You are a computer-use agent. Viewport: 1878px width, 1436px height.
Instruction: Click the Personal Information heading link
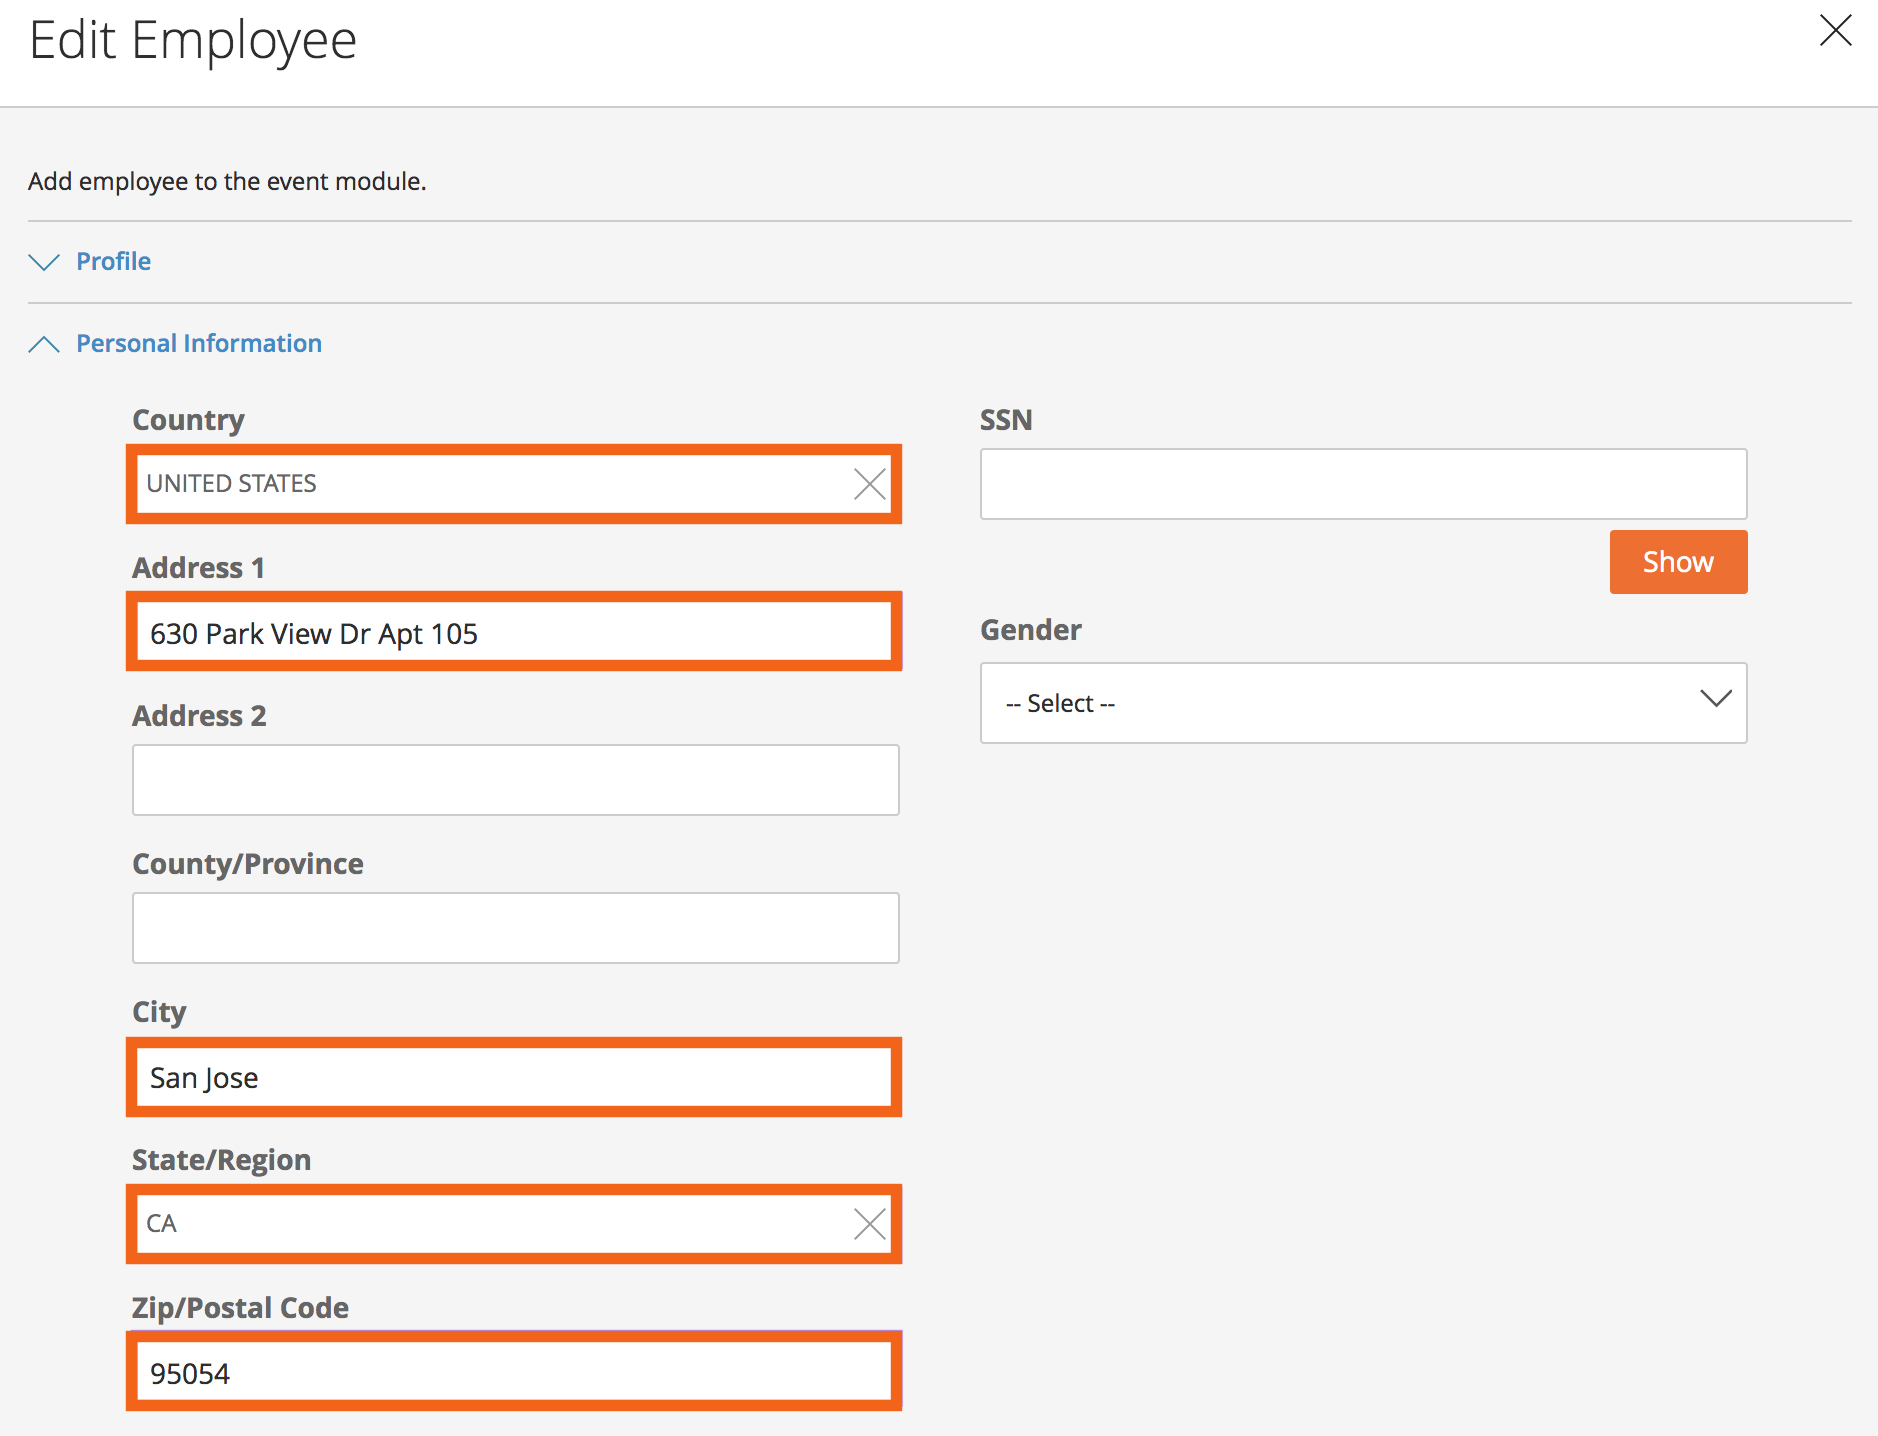tap(199, 343)
